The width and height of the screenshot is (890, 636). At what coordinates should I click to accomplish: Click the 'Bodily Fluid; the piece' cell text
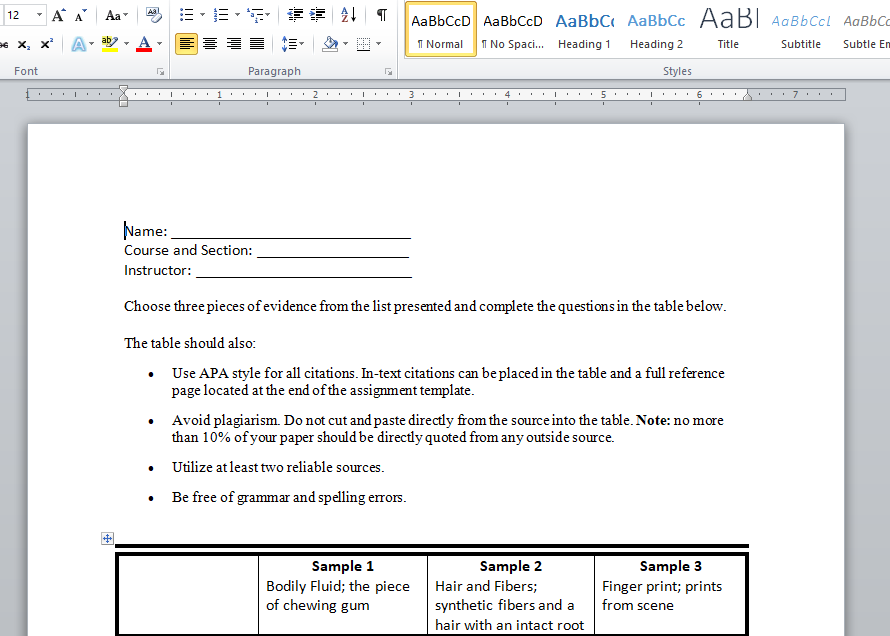(338, 586)
